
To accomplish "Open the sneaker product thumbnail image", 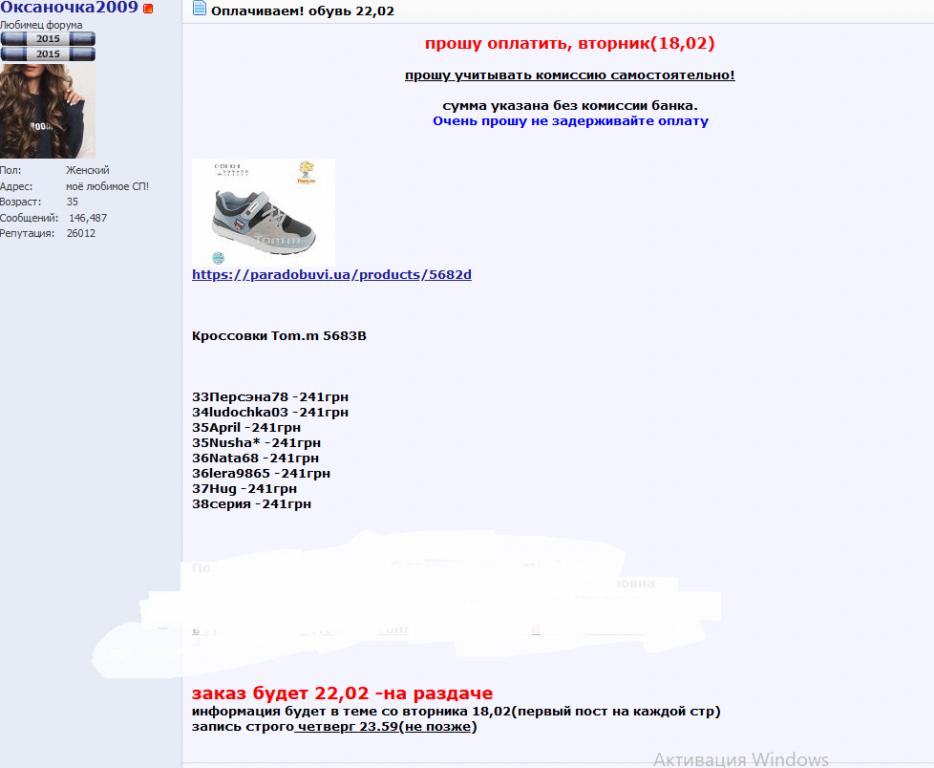I will coord(263,212).
